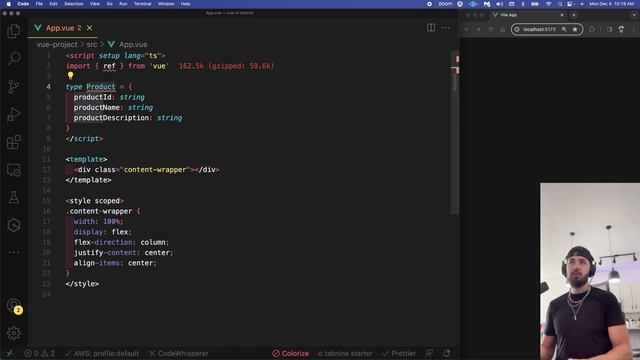The height and width of the screenshot is (360, 640).
Task: Open the Search view in activity bar
Action: (x=13, y=58)
